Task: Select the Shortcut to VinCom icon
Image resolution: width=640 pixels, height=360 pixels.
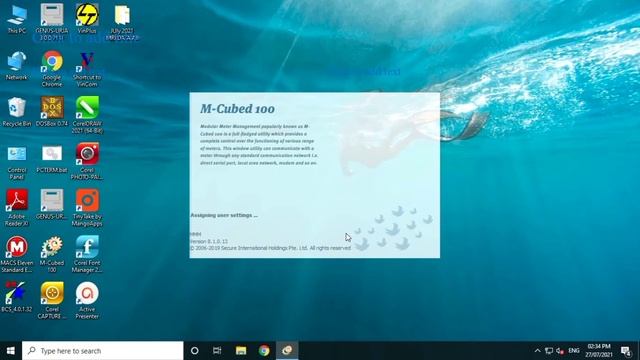Action: click(x=87, y=69)
